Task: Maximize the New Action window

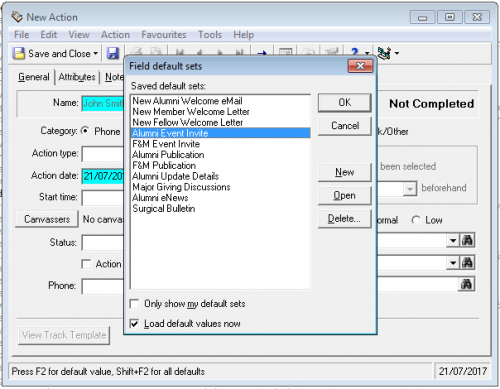Action: click(x=450, y=17)
